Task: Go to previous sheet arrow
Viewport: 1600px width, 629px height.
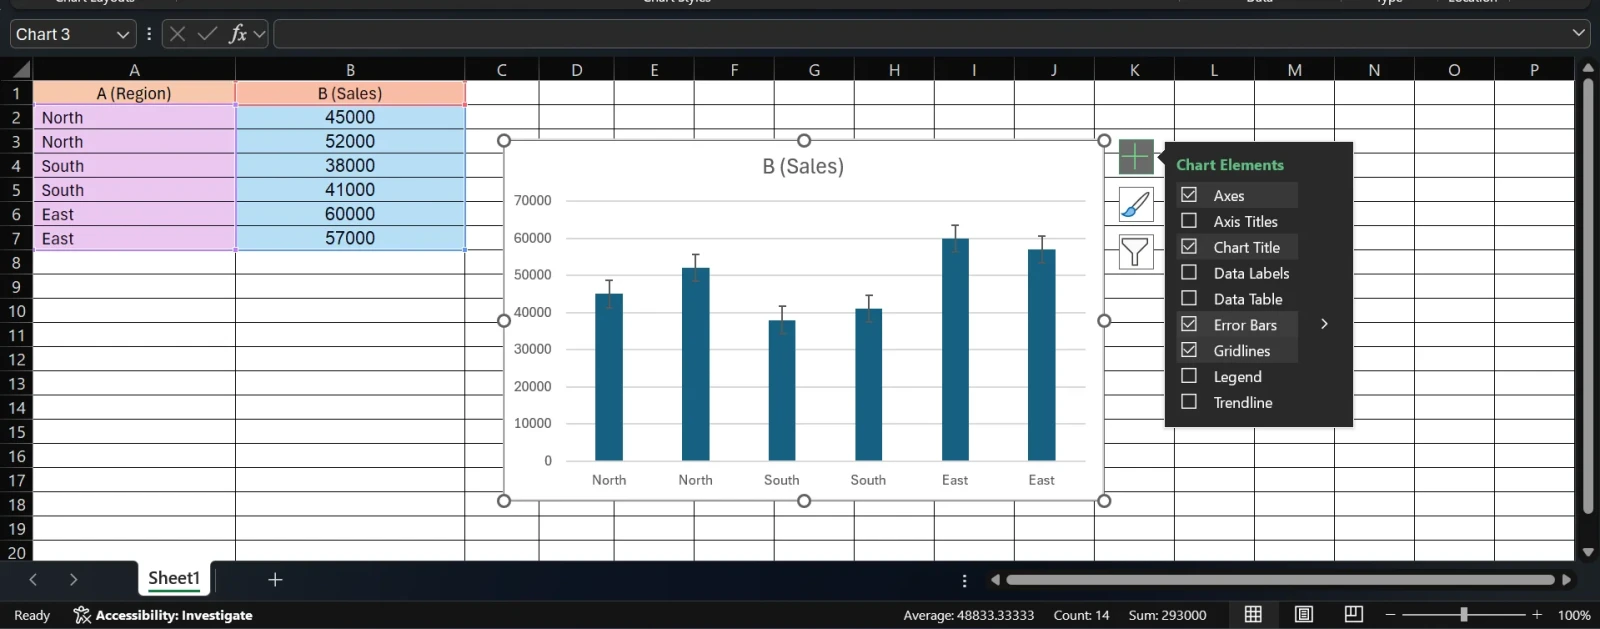Action: (x=33, y=579)
